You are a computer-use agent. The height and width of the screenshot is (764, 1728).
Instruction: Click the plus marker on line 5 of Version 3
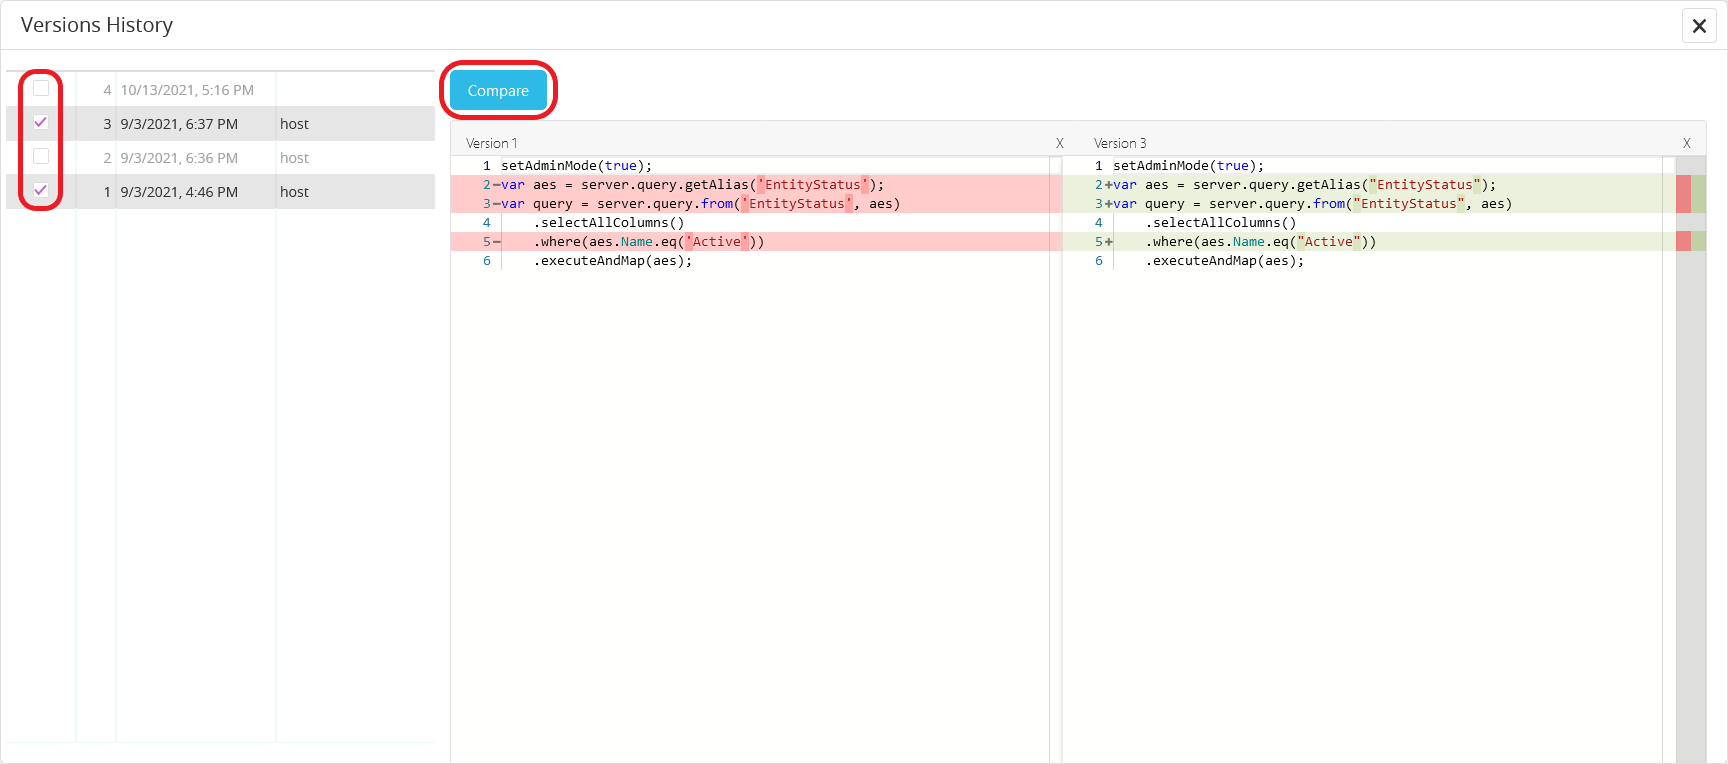pyautogui.click(x=1108, y=242)
